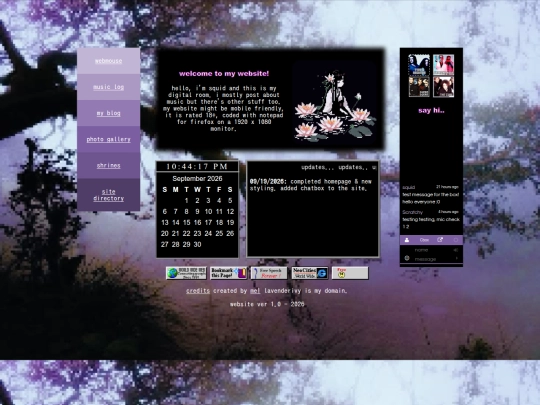
Task: Select date 19 on the calendar
Action: tap(230, 222)
